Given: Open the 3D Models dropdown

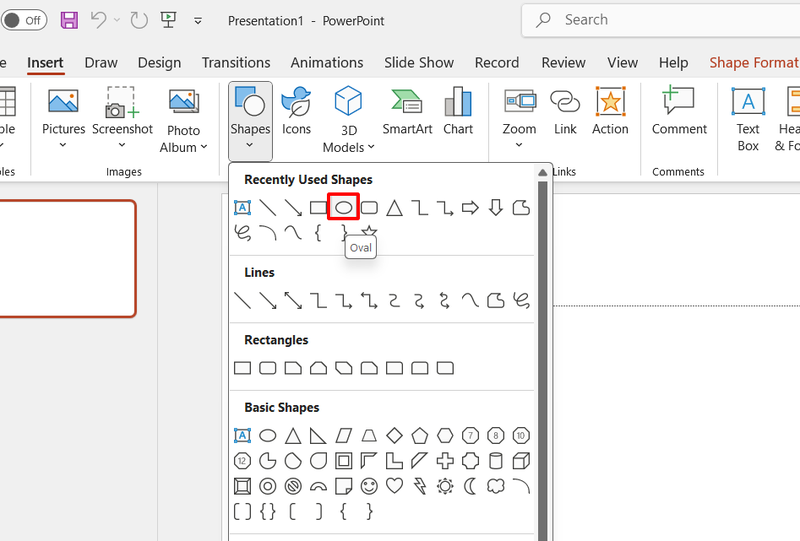Looking at the screenshot, I should [348, 120].
